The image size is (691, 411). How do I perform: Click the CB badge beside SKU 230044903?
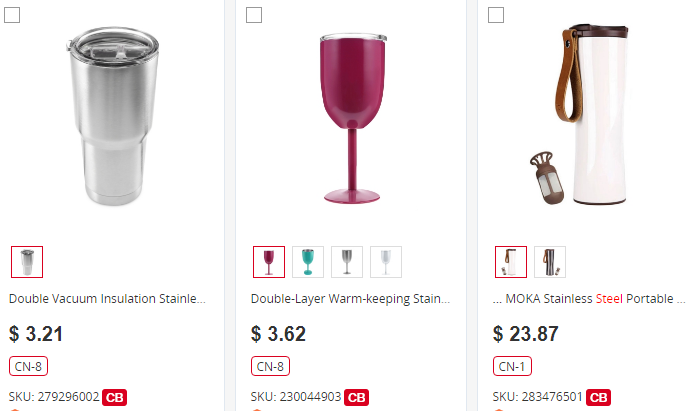pos(357,397)
